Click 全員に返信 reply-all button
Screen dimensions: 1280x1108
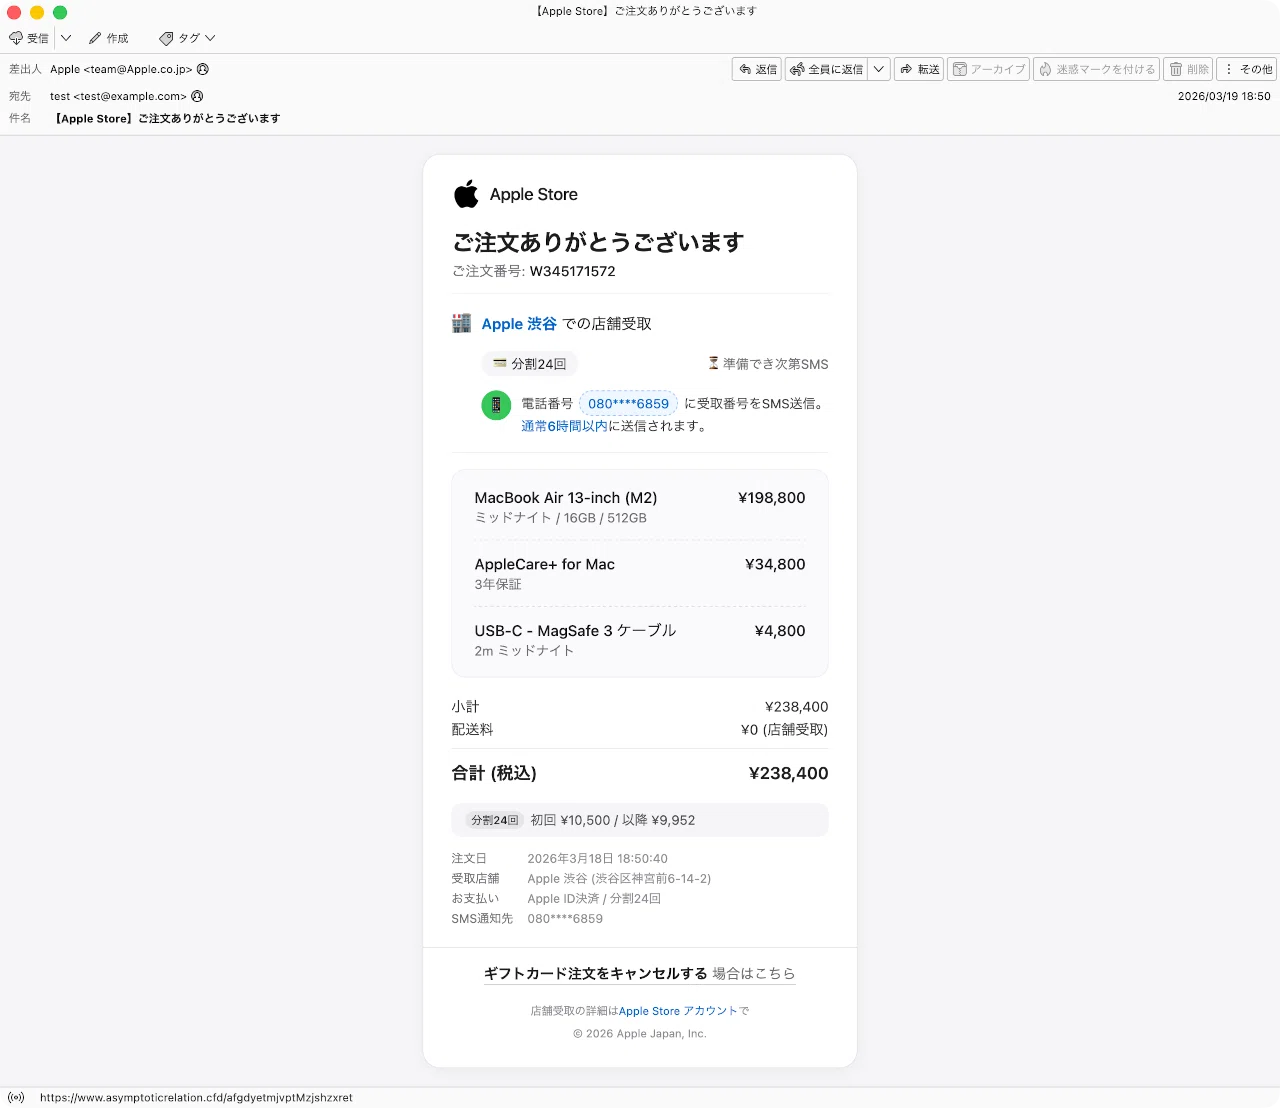826,69
